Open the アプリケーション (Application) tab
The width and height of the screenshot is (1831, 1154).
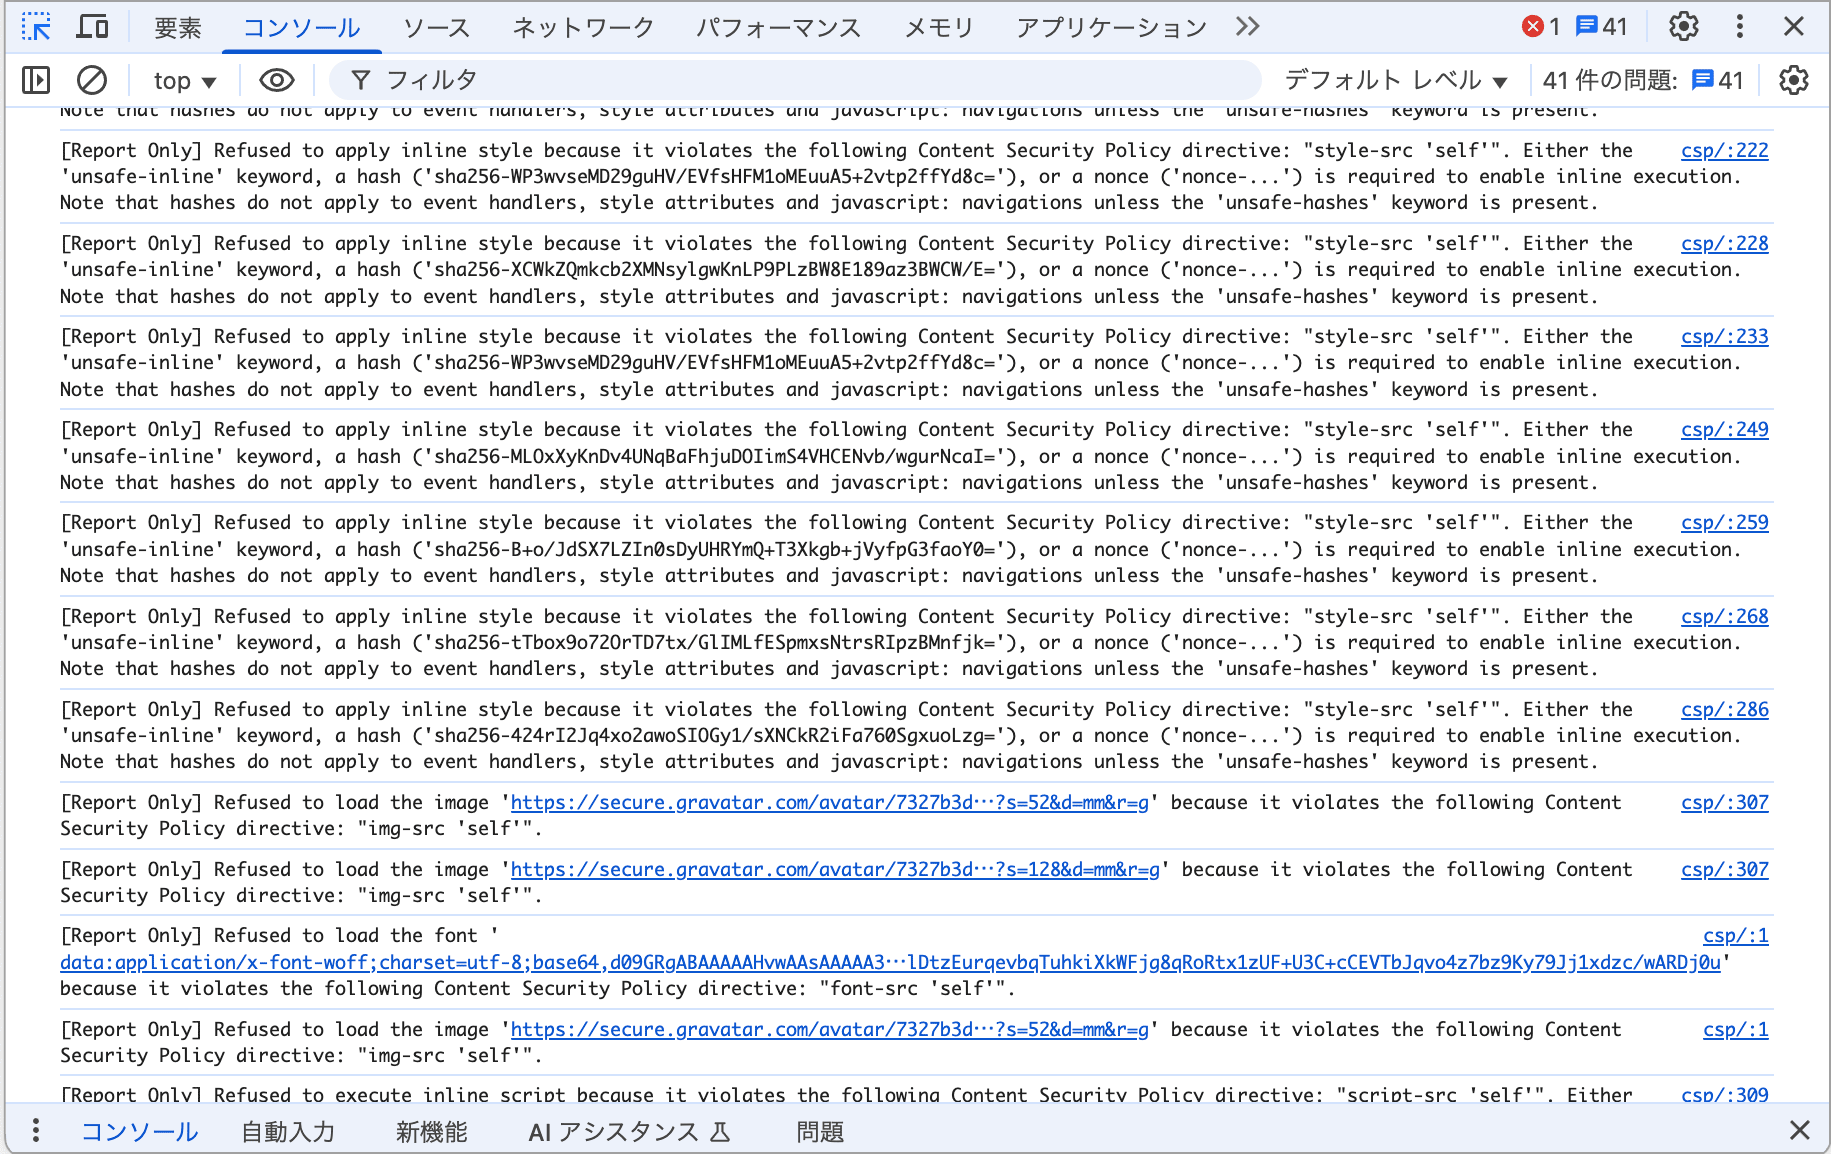[x=1111, y=28]
